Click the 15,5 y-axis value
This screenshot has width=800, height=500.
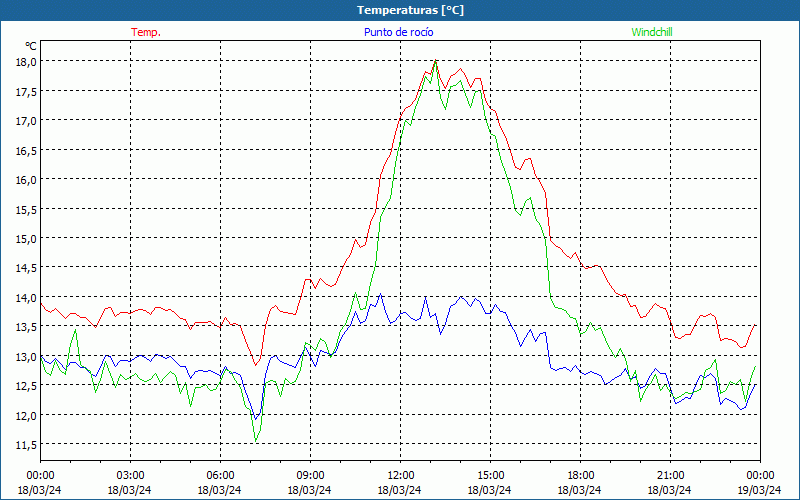27,209
